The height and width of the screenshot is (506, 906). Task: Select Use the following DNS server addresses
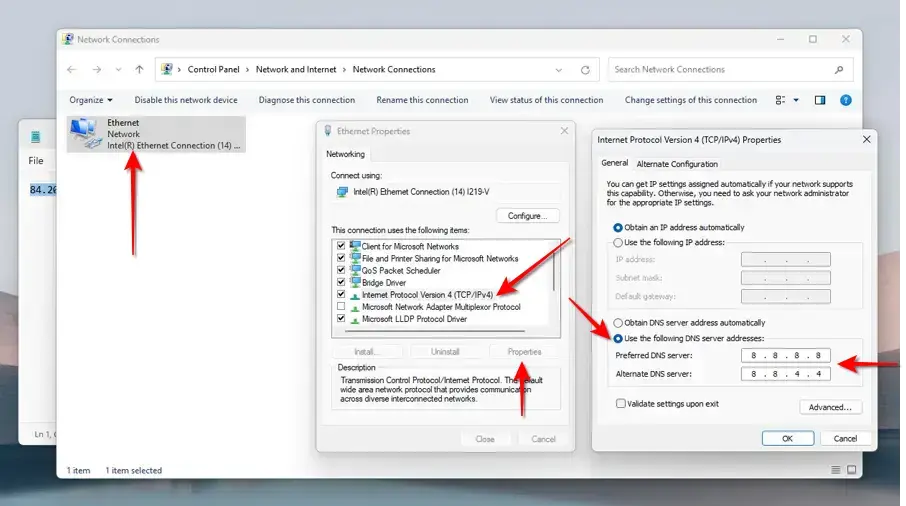(x=618, y=338)
